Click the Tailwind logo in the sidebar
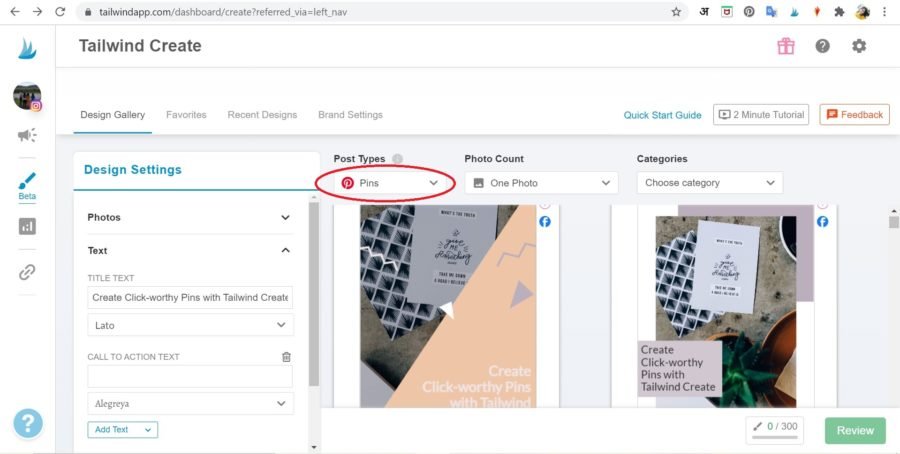Screen dimensions: 900x454 28,49
